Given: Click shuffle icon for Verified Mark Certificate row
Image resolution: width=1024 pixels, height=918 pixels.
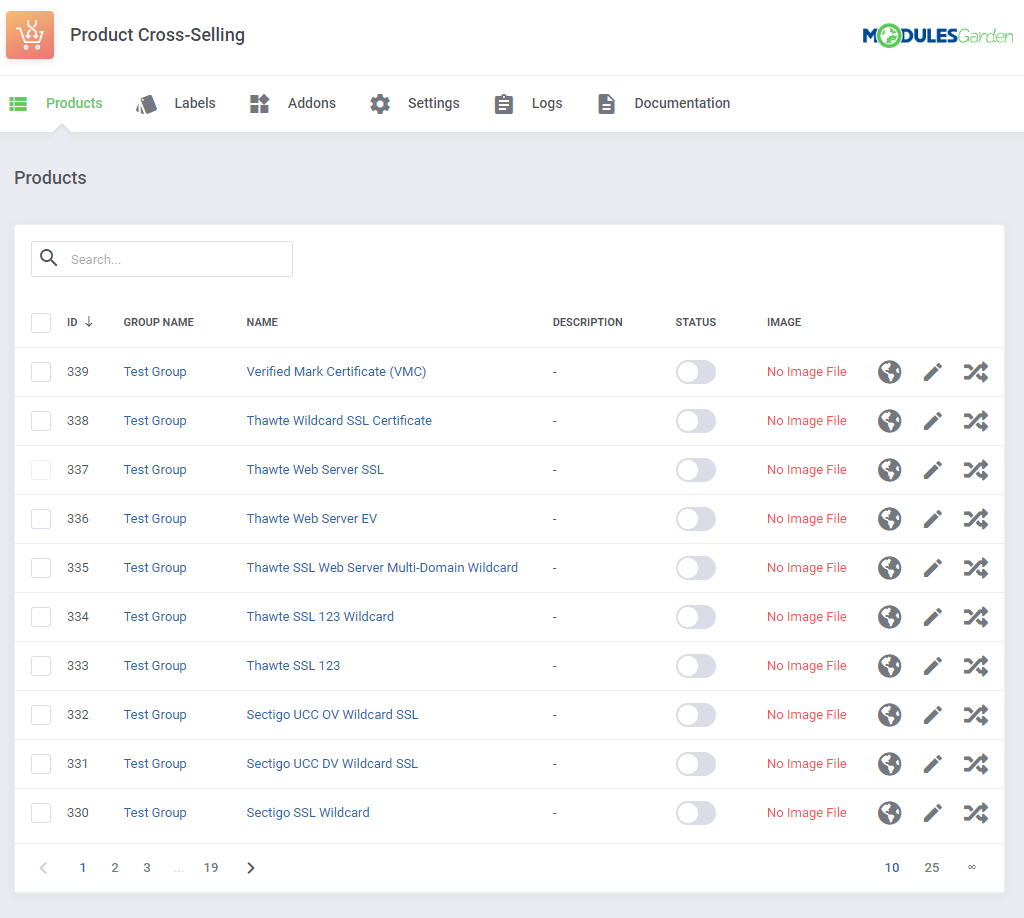Looking at the screenshot, I should click(x=976, y=372).
